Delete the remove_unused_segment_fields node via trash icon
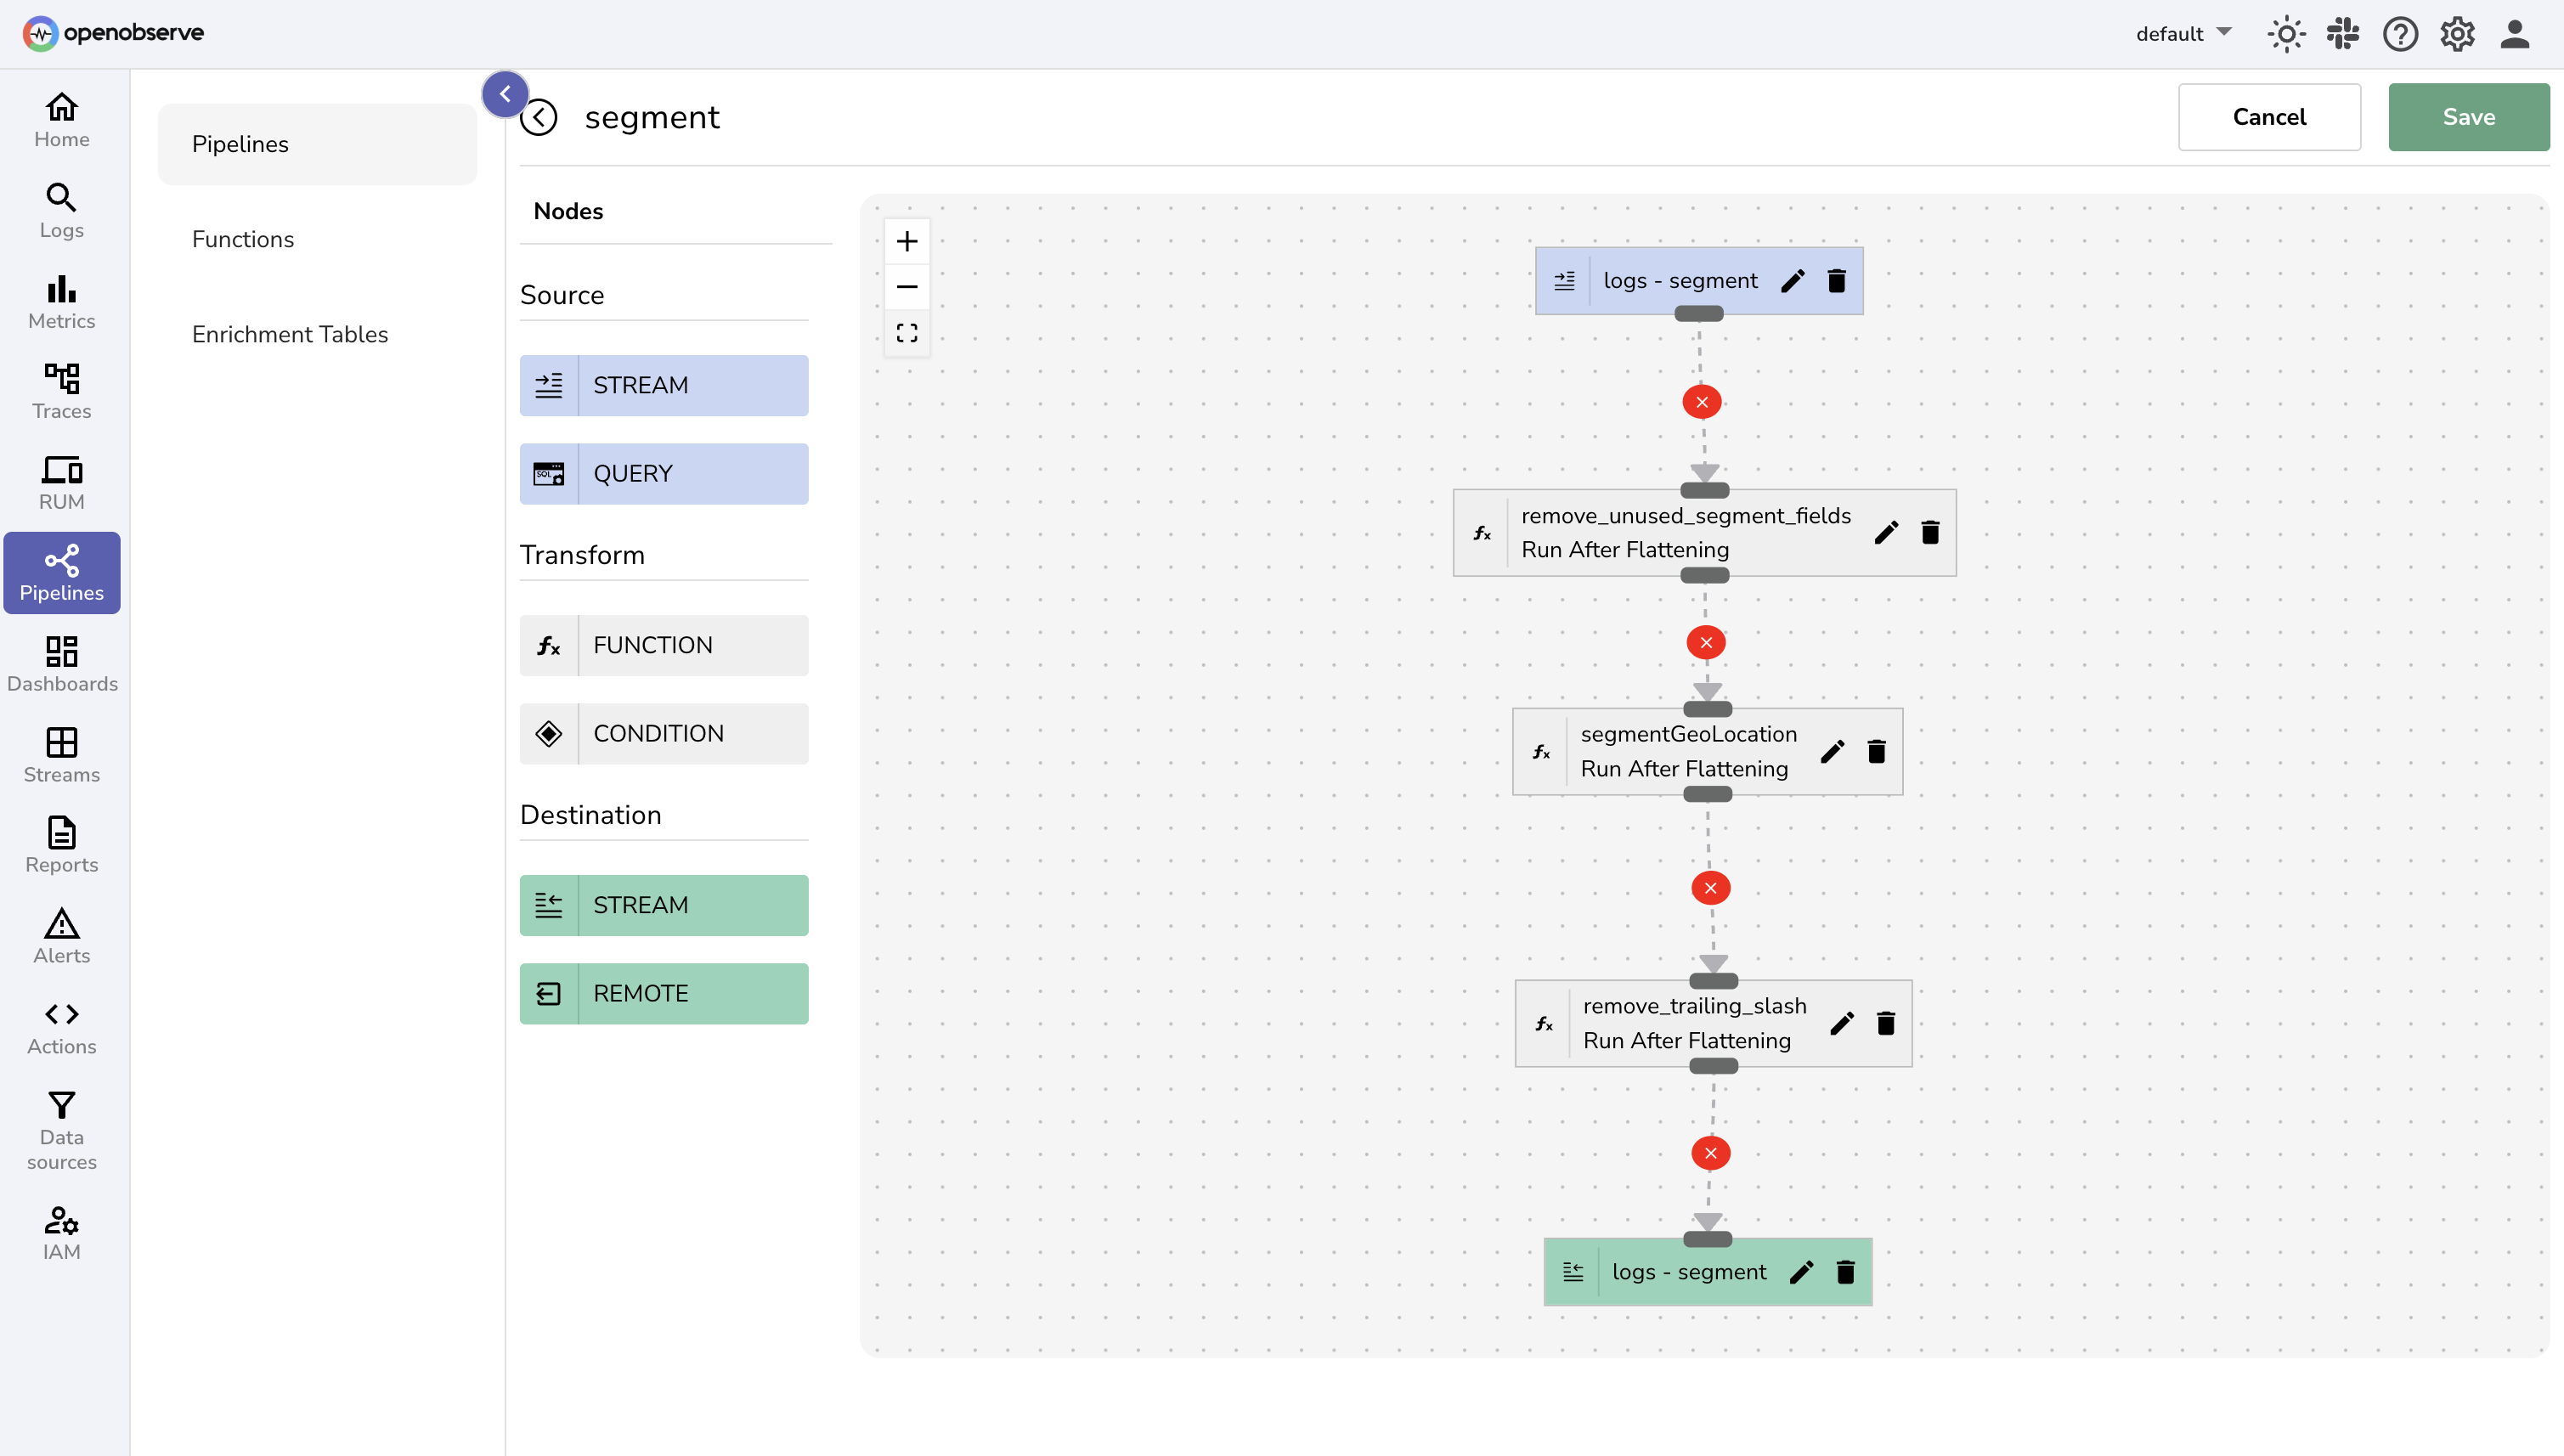2564x1456 pixels. [1929, 532]
